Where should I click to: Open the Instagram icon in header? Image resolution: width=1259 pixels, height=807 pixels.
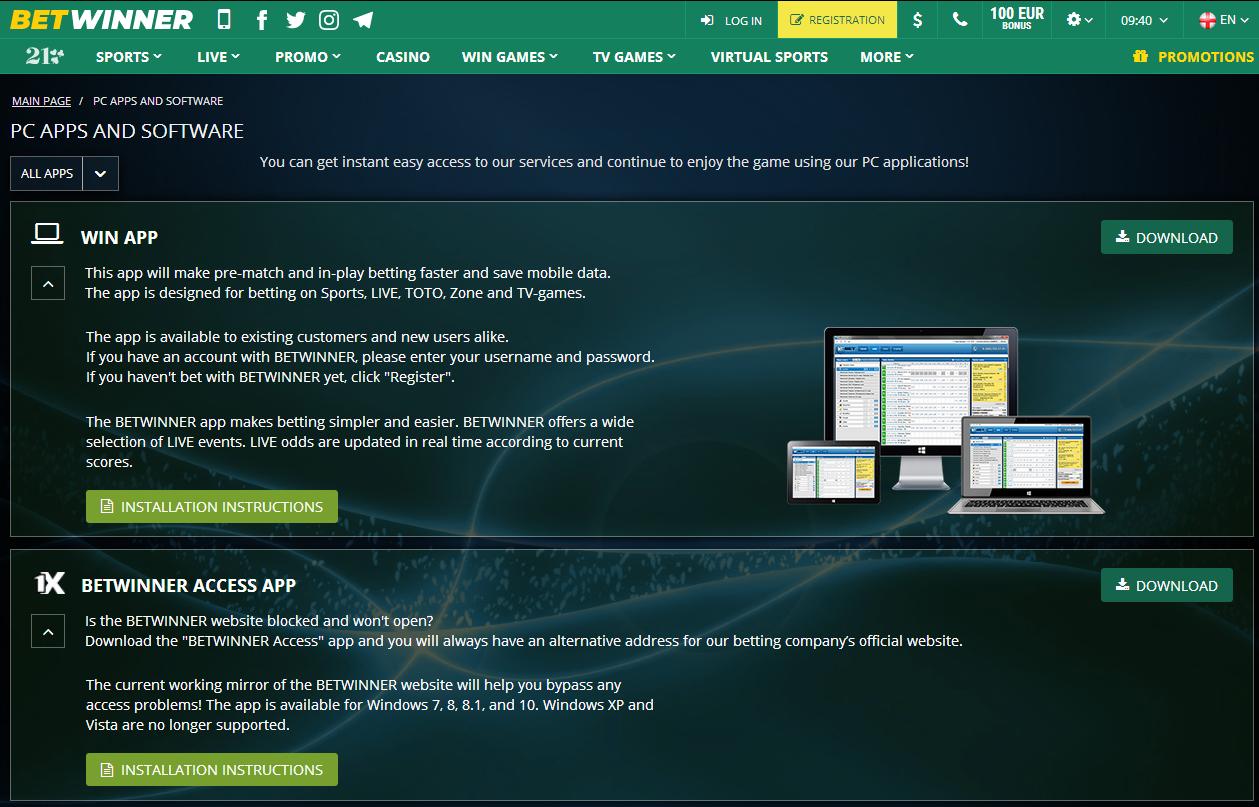coord(328,19)
